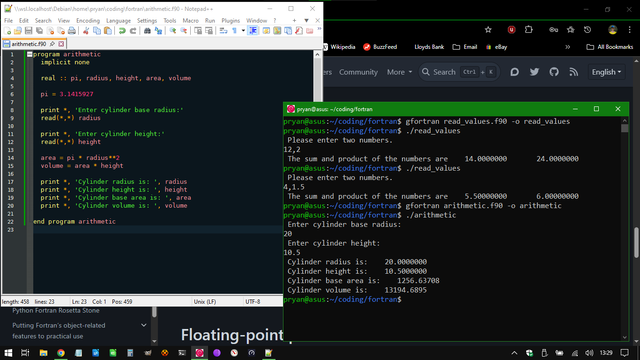640x360 pixels.
Task: Open a file using Notepad++ toolbar icon
Action: (x=18, y=31)
